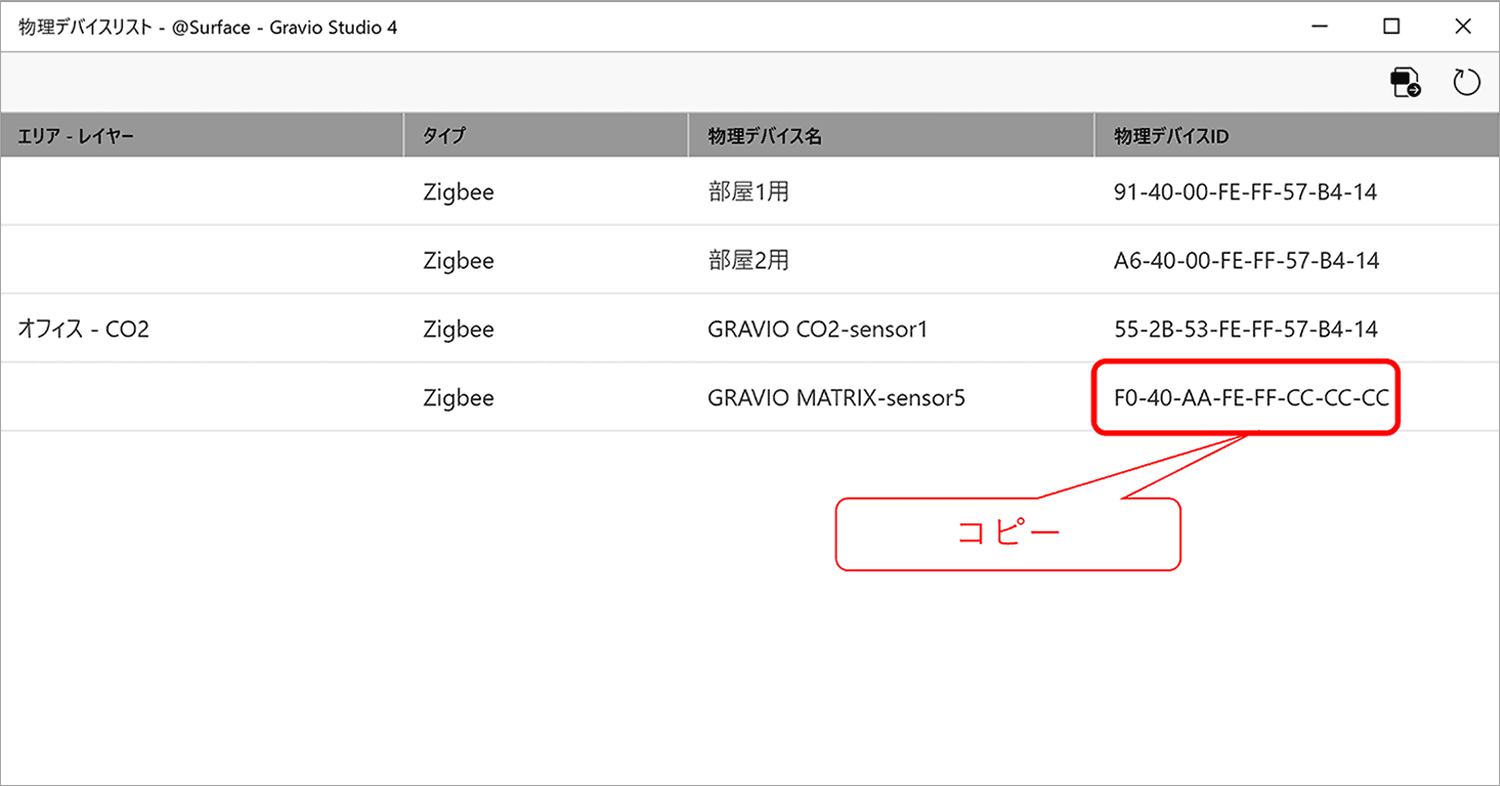Sort by エリア - レイヤー column header
This screenshot has height=786, width=1500.
pos(201,136)
